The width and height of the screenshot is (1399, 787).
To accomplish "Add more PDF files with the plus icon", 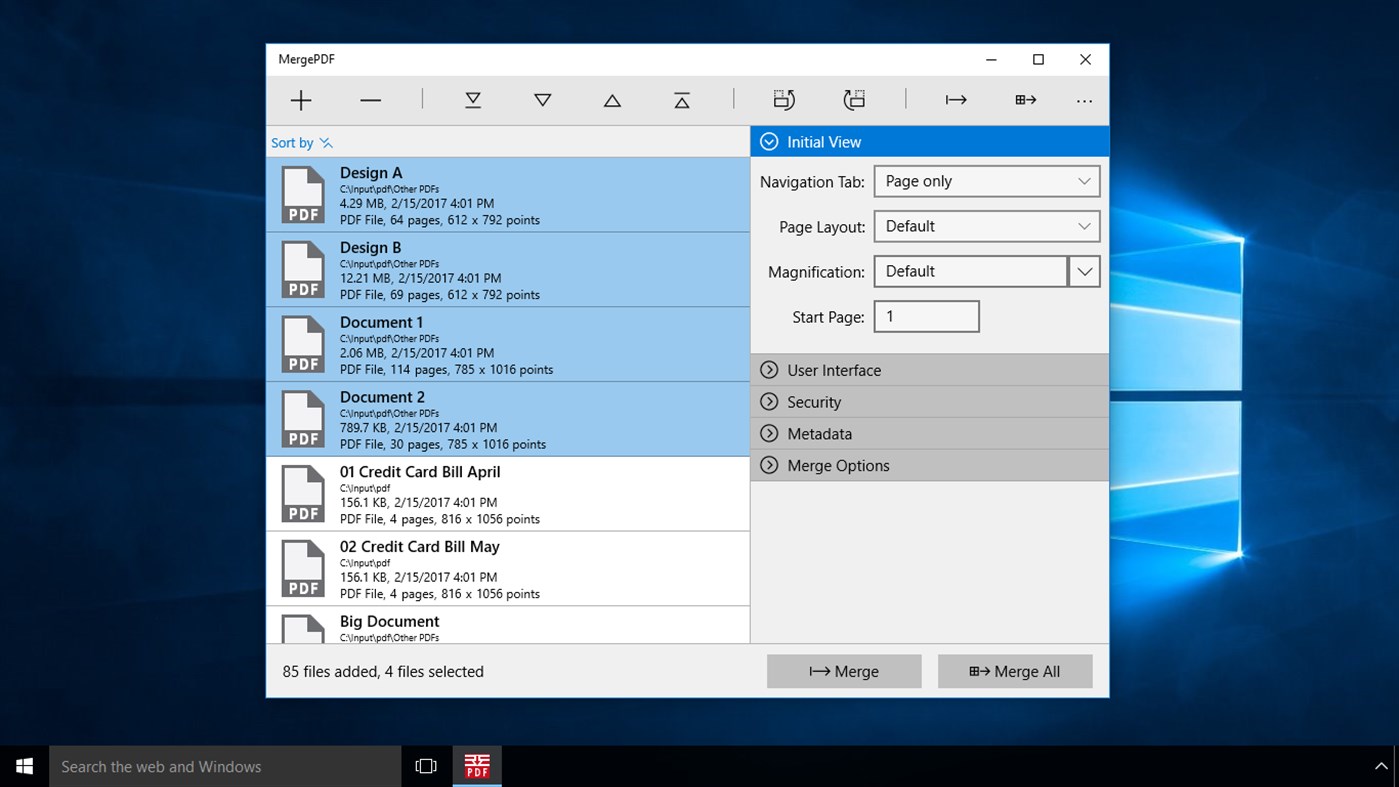I will 300,99.
